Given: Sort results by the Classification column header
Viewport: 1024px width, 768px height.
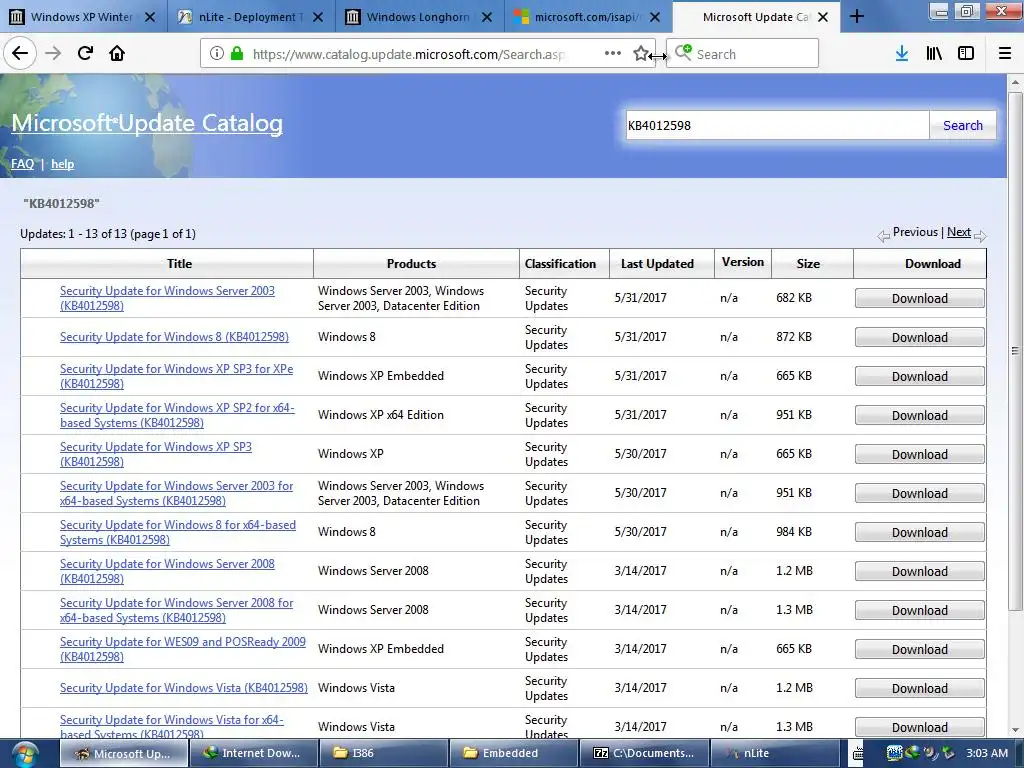Looking at the screenshot, I should click(x=560, y=264).
